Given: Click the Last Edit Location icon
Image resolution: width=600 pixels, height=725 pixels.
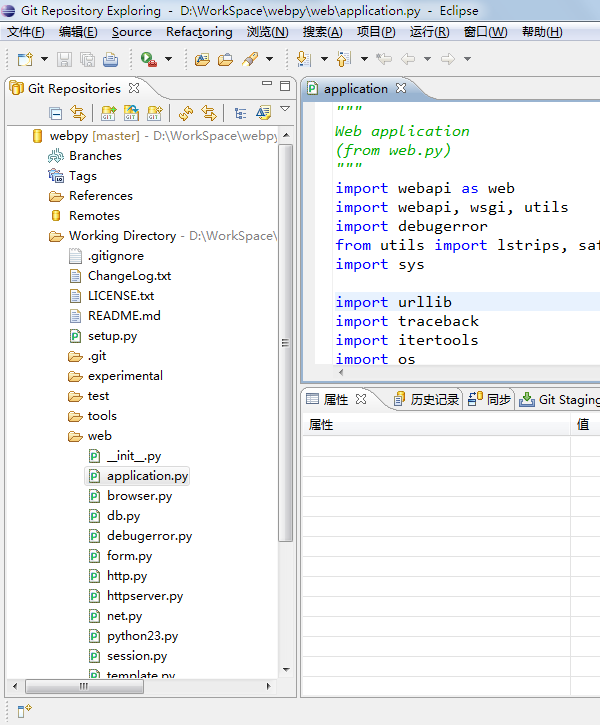Looking at the screenshot, I should 384,59.
